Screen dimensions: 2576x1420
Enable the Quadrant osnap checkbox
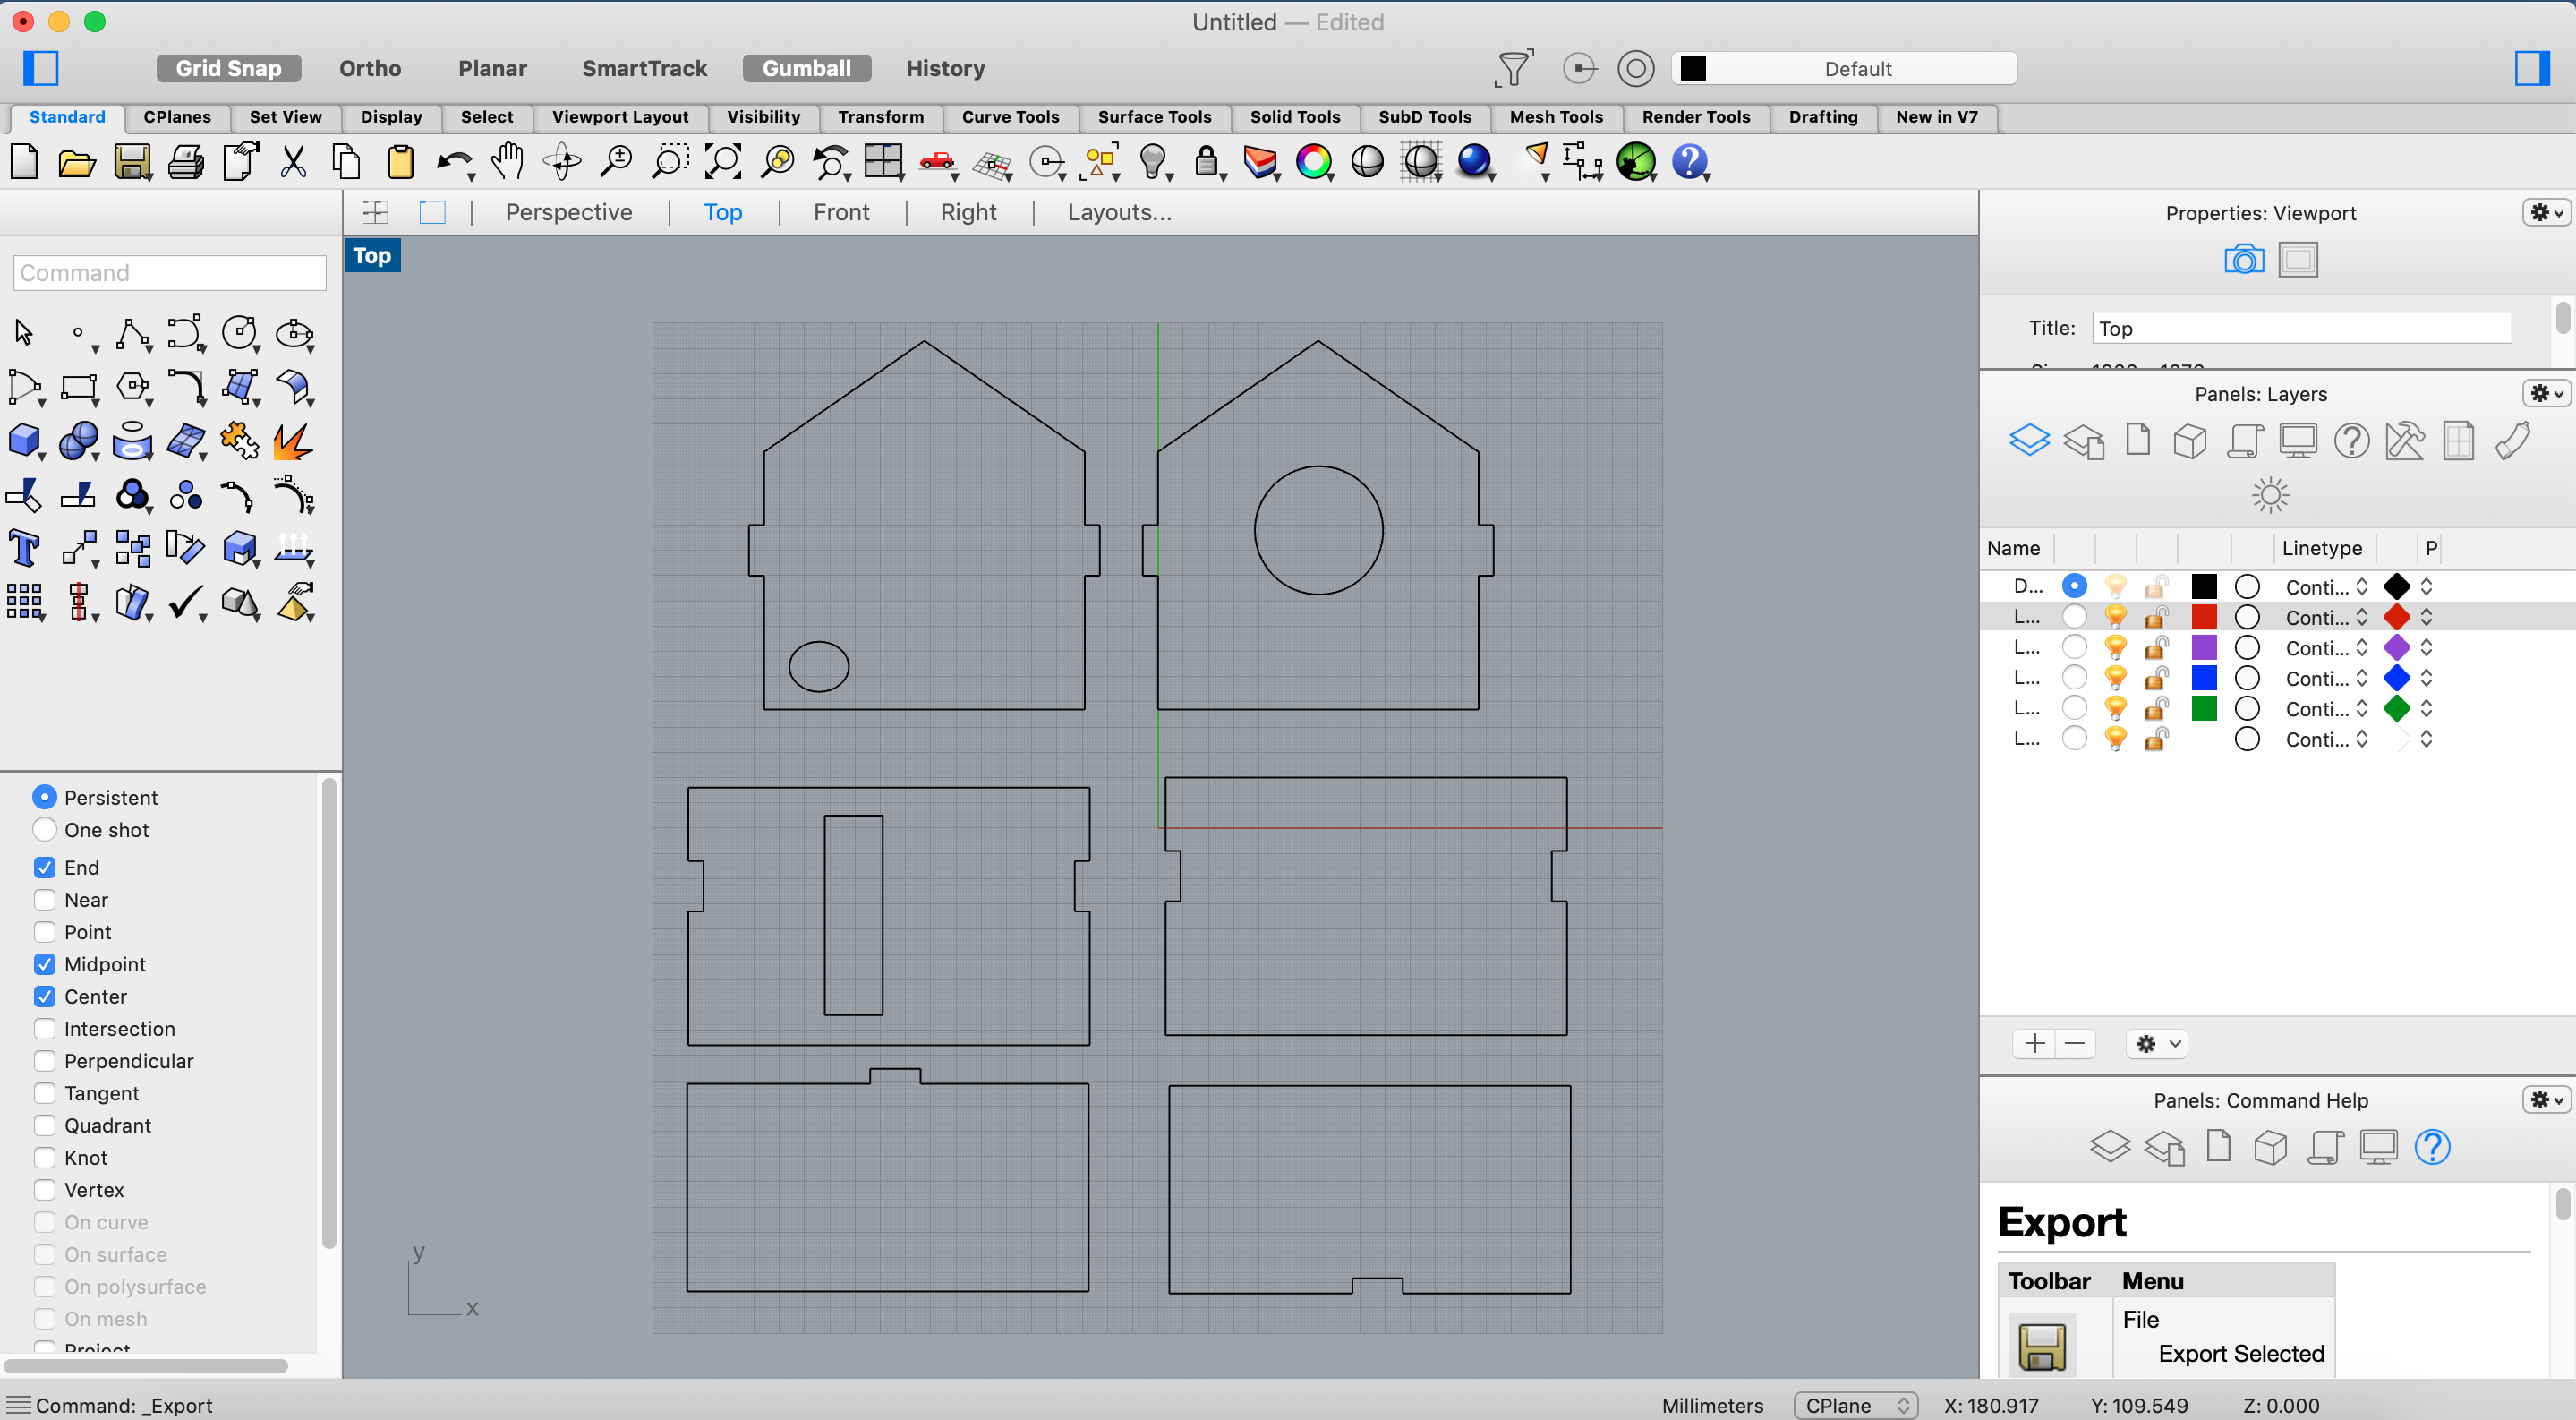[44, 1125]
